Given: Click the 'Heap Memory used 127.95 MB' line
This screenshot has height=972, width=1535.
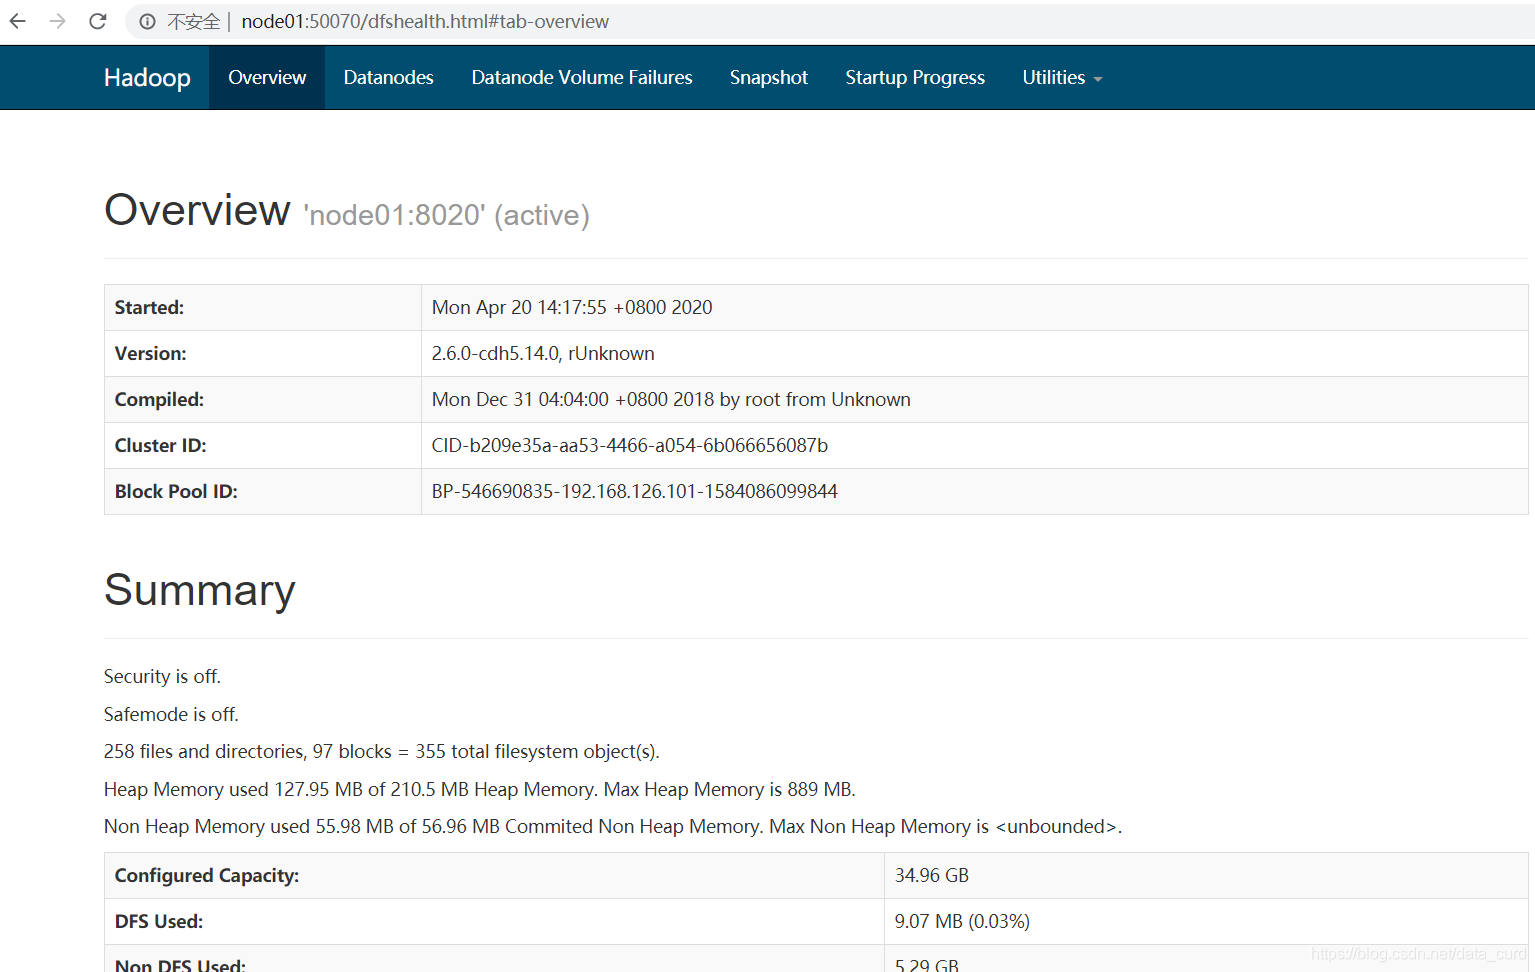Looking at the screenshot, I should [x=480, y=790].
